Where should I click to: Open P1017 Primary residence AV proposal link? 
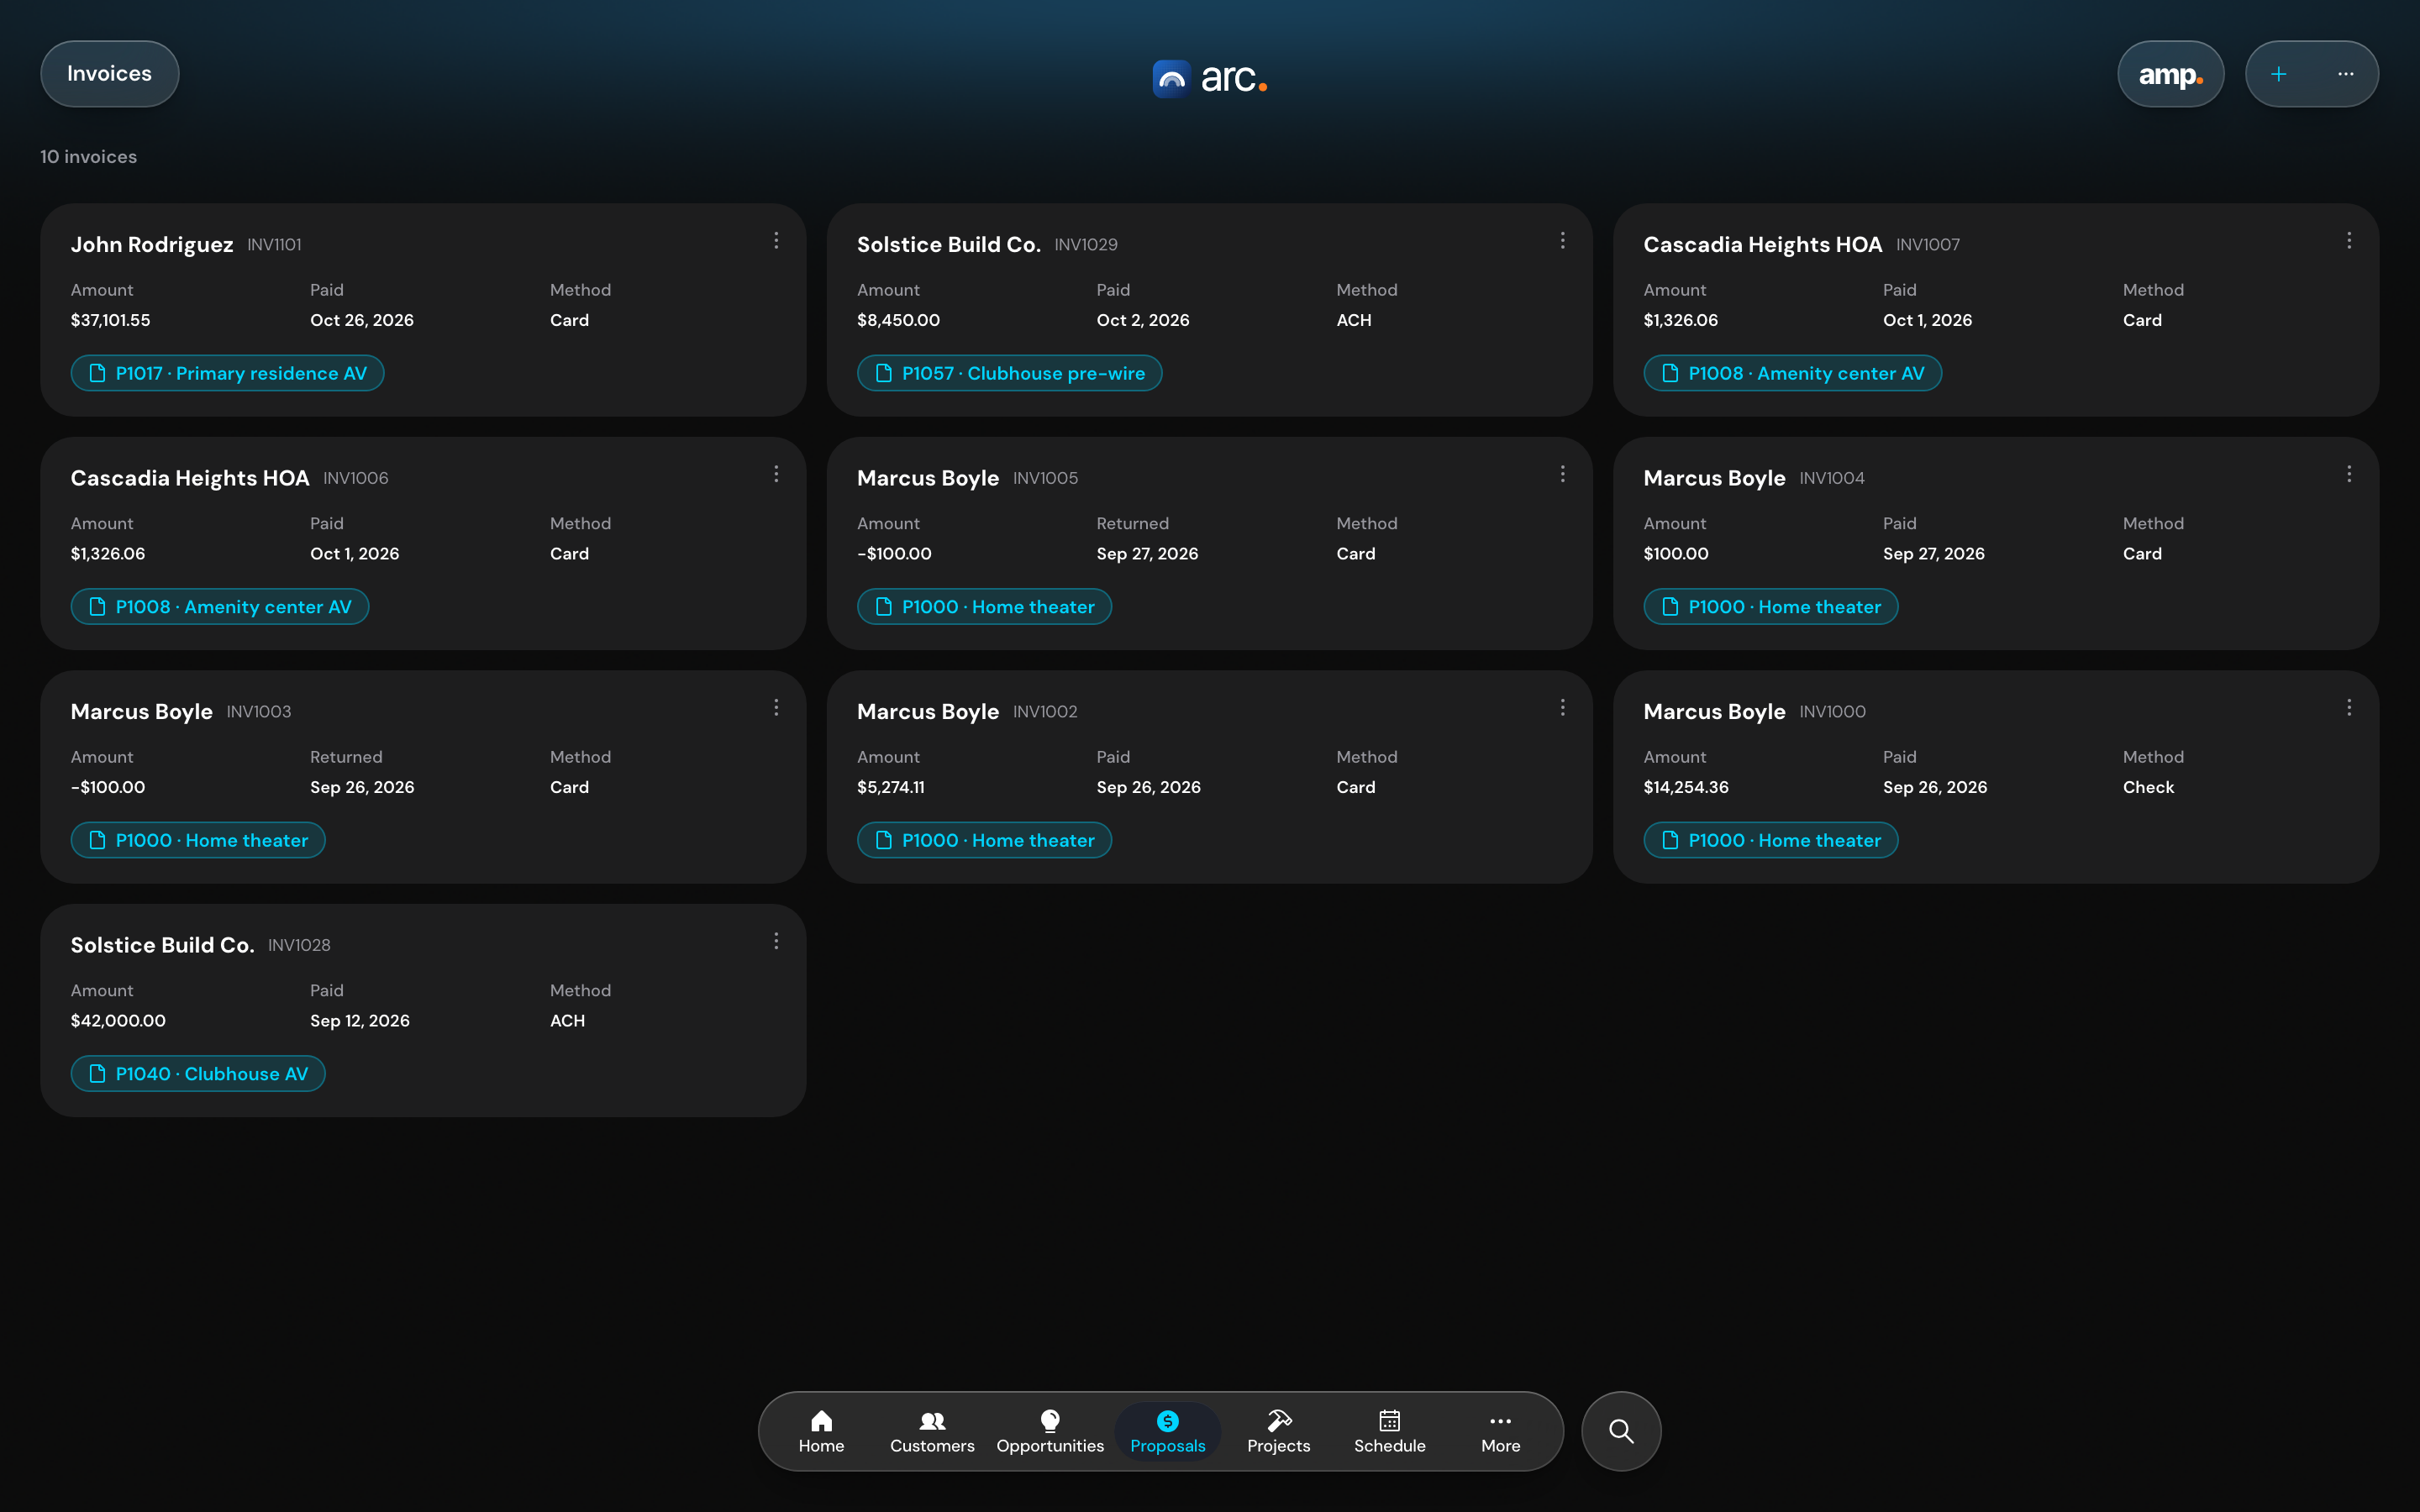[x=228, y=373]
